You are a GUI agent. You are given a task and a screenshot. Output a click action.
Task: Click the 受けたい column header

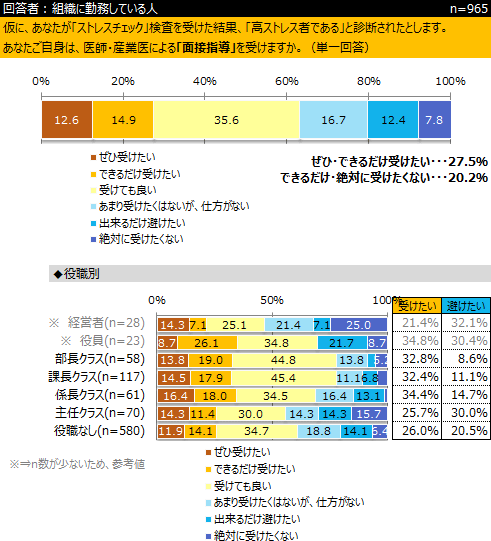pyautogui.click(x=417, y=306)
